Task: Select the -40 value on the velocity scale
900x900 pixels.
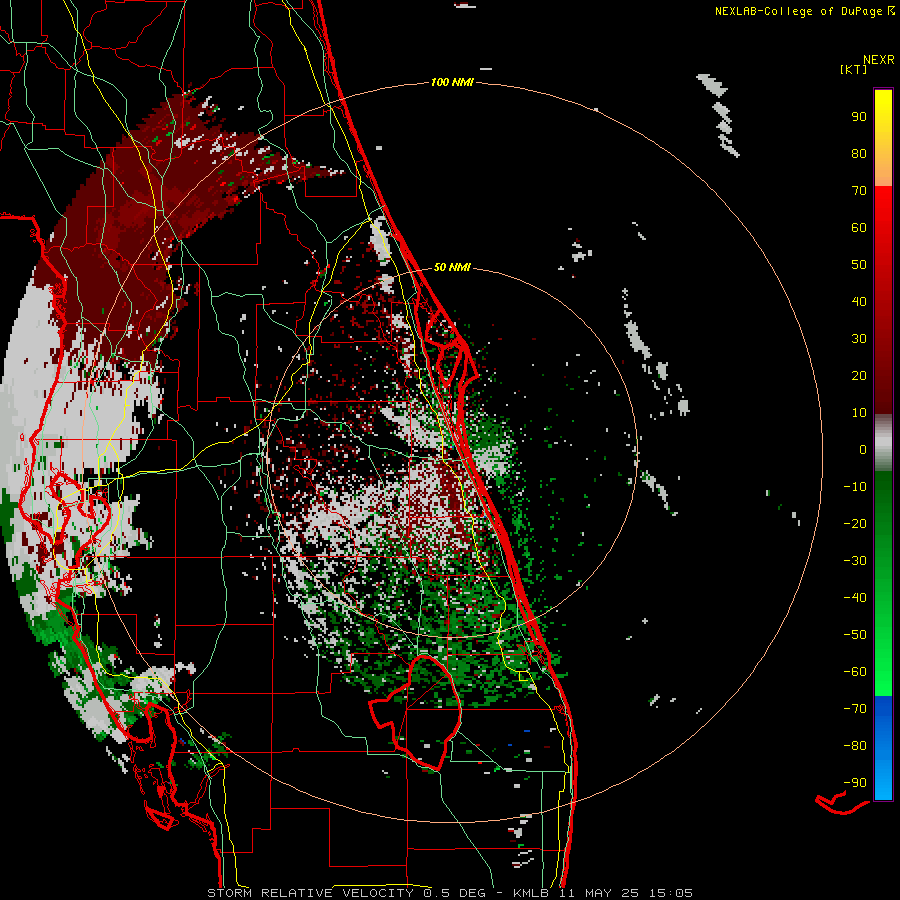Action: click(x=855, y=598)
